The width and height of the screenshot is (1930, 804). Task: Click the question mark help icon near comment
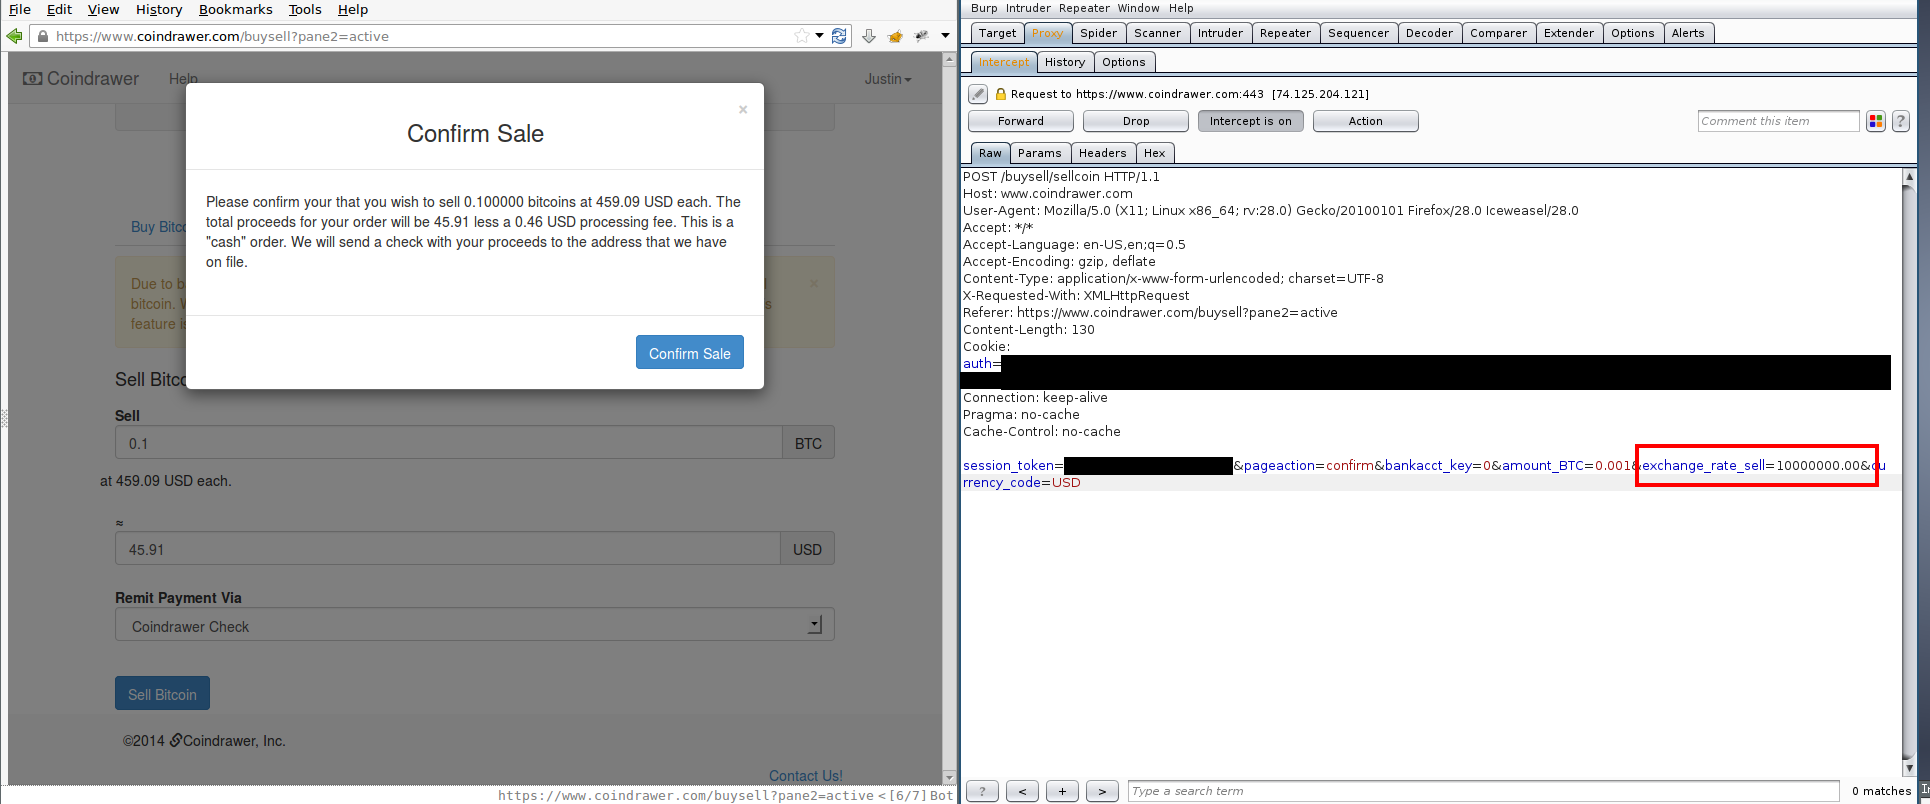pyautogui.click(x=1901, y=121)
